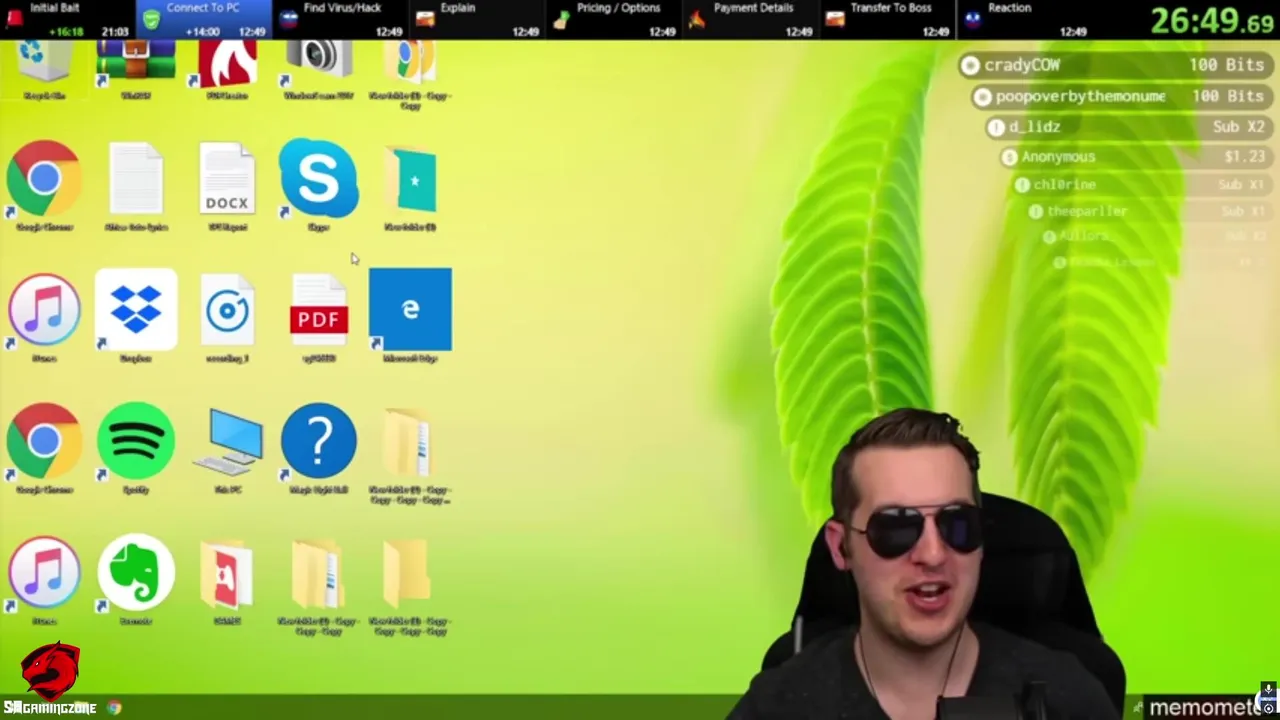Launch the Spotify shortcut
This screenshot has width=1280, height=720.
pos(136,448)
